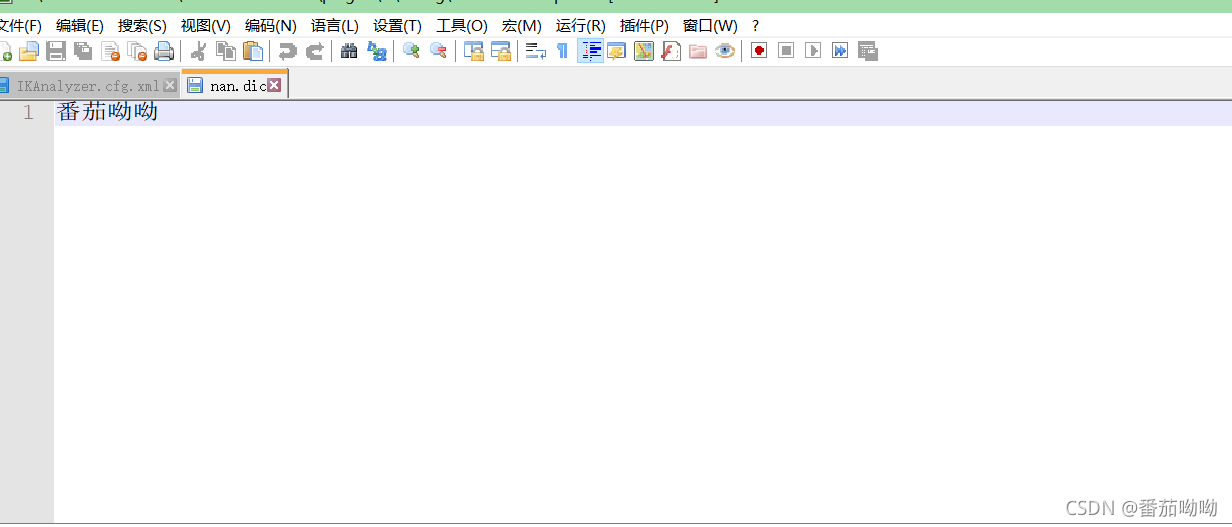The height and width of the screenshot is (527, 1232).
Task: Open the function list panel
Action: (671, 51)
